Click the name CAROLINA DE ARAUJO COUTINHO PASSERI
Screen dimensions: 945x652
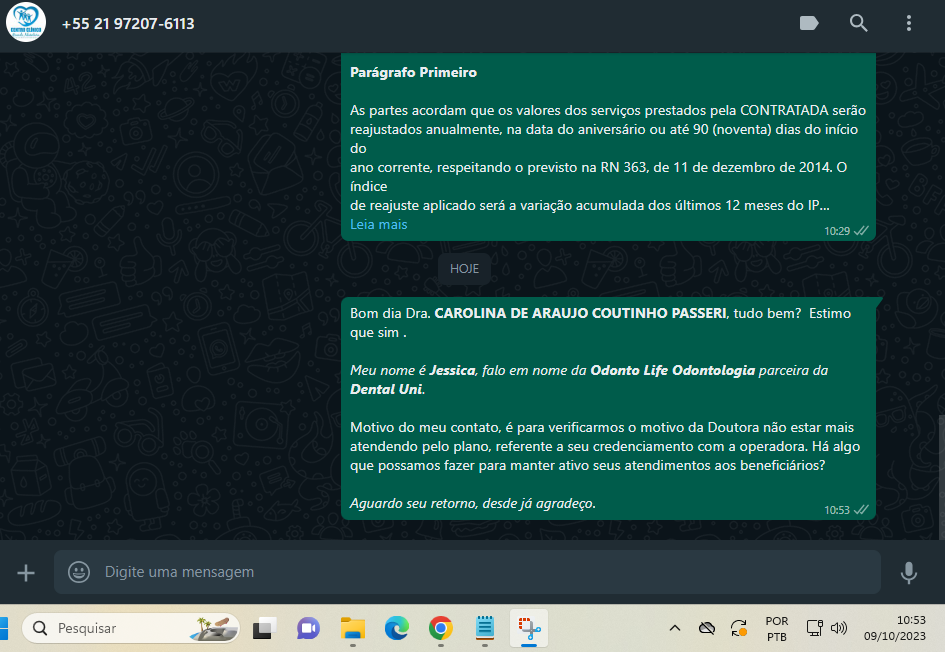coord(580,313)
